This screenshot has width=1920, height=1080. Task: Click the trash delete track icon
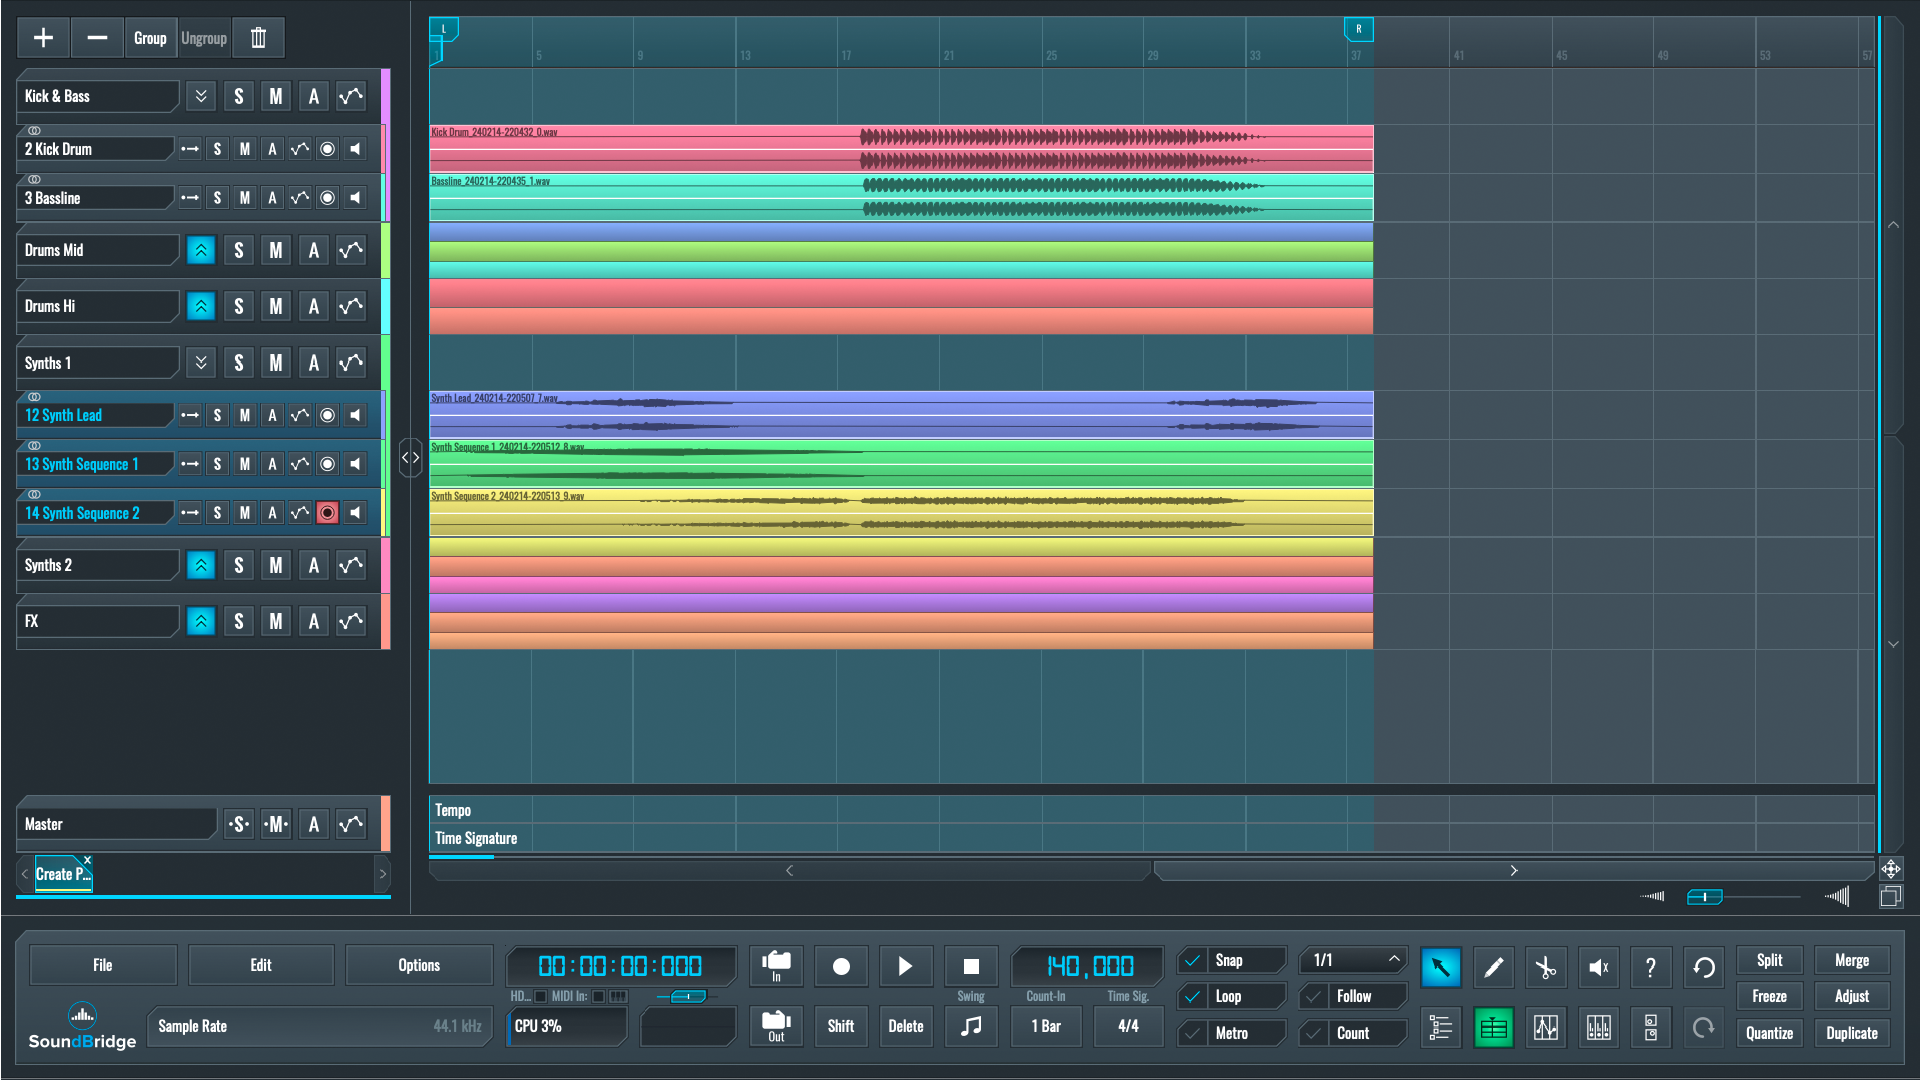(258, 38)
